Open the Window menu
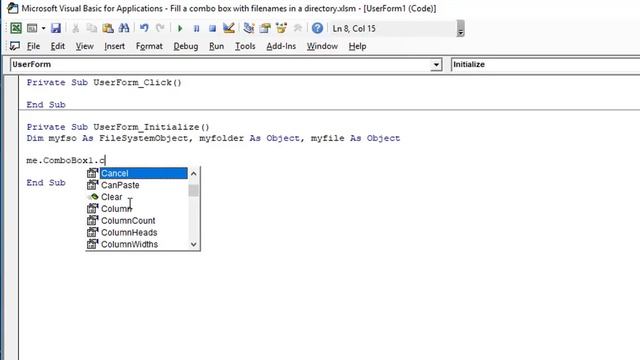 322,46
